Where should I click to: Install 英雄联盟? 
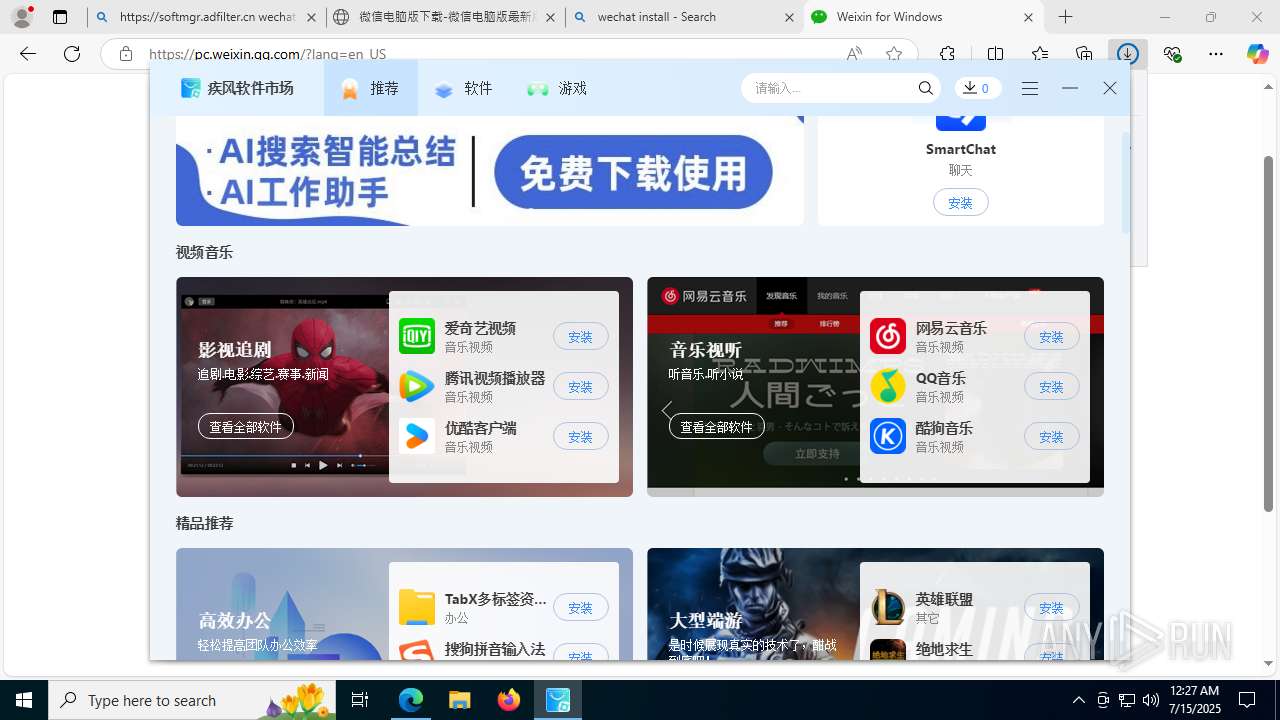point(1052,607)
